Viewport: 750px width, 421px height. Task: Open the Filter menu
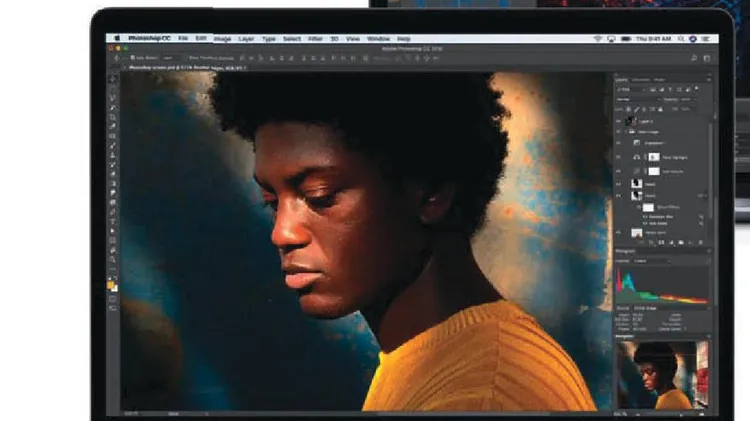pos(315,39)
